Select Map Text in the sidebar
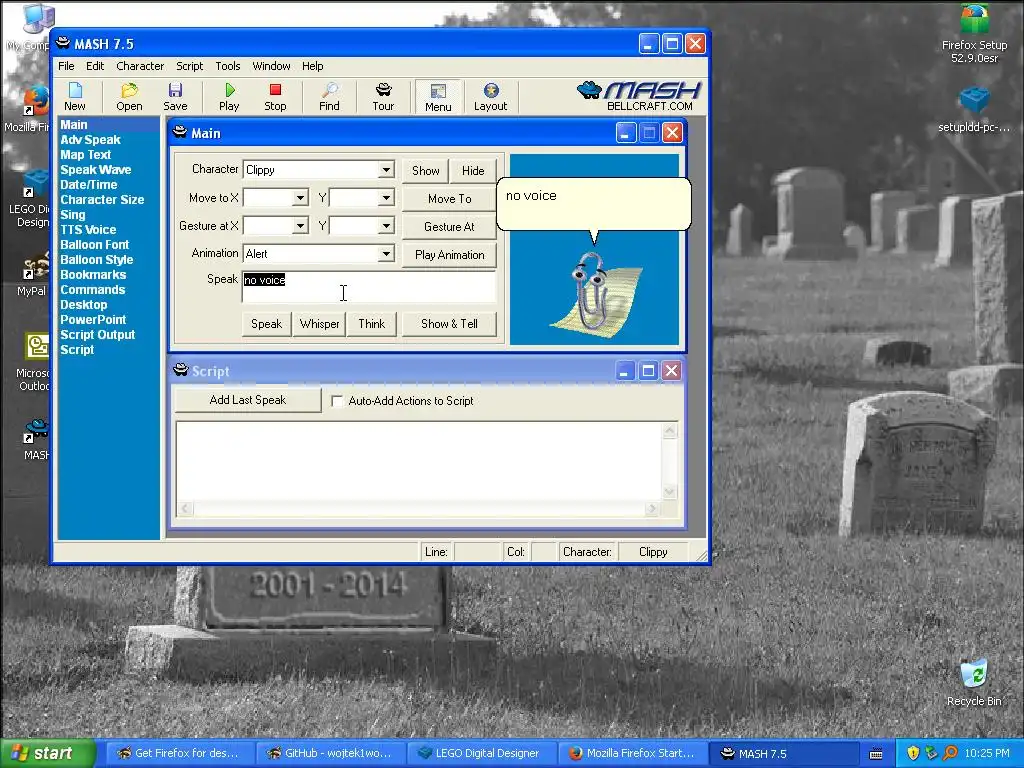This screenshot has width=1024, height=768. pyautogui.click(x=86, y=155)
